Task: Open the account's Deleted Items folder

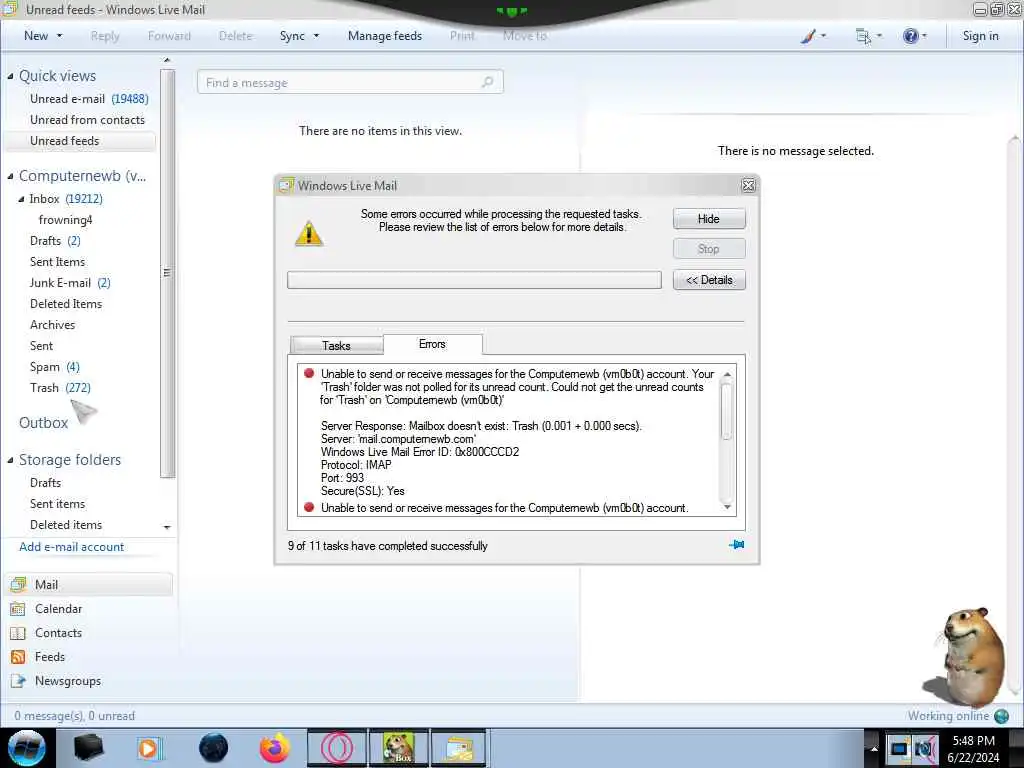Action: (65, 304)
